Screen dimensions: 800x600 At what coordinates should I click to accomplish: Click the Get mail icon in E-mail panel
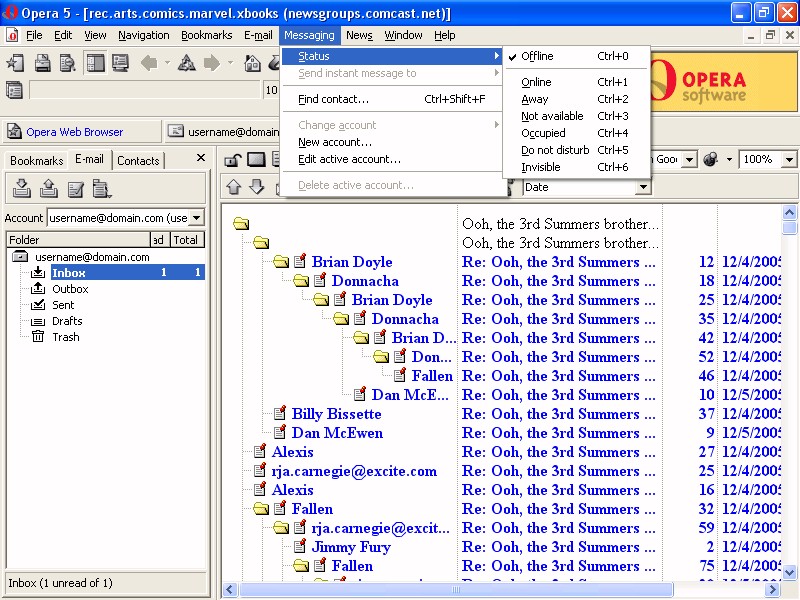[21, 188]
